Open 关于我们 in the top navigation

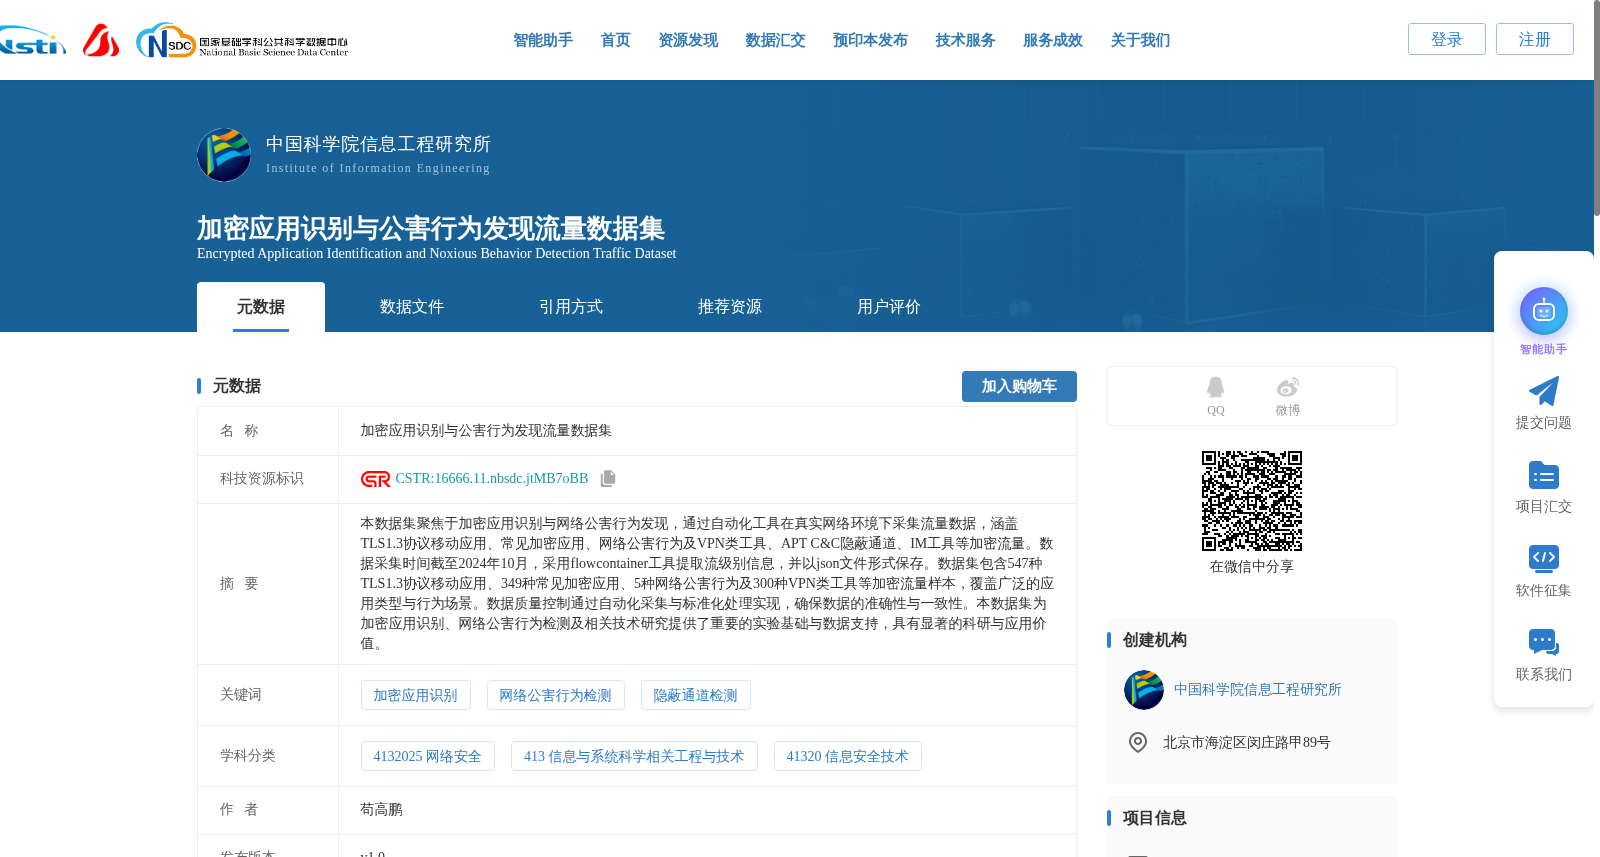click(1140, 40)
